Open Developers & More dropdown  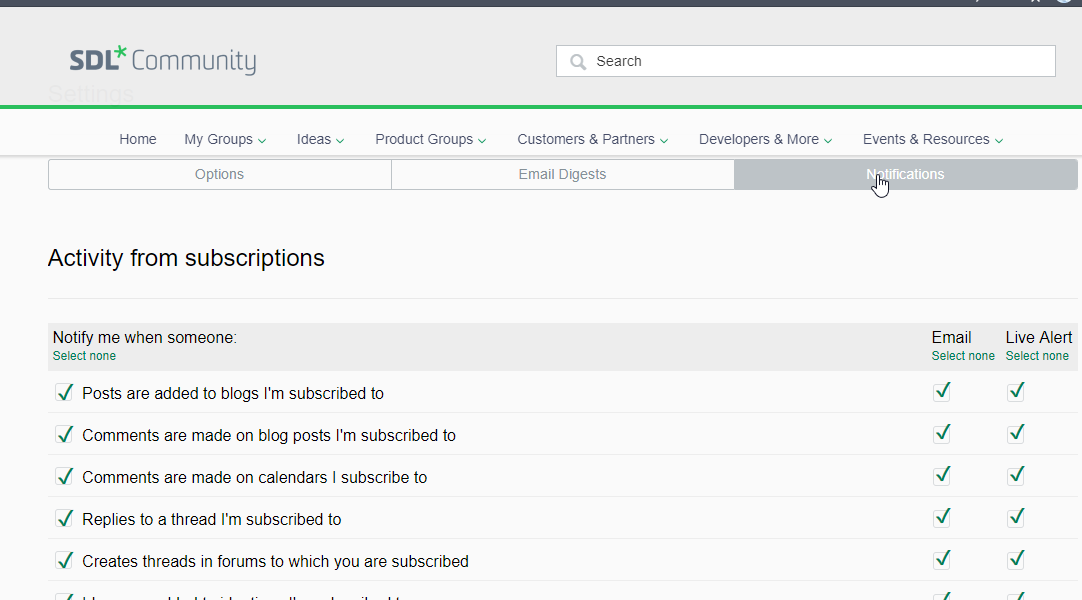[x=765, y=139]
